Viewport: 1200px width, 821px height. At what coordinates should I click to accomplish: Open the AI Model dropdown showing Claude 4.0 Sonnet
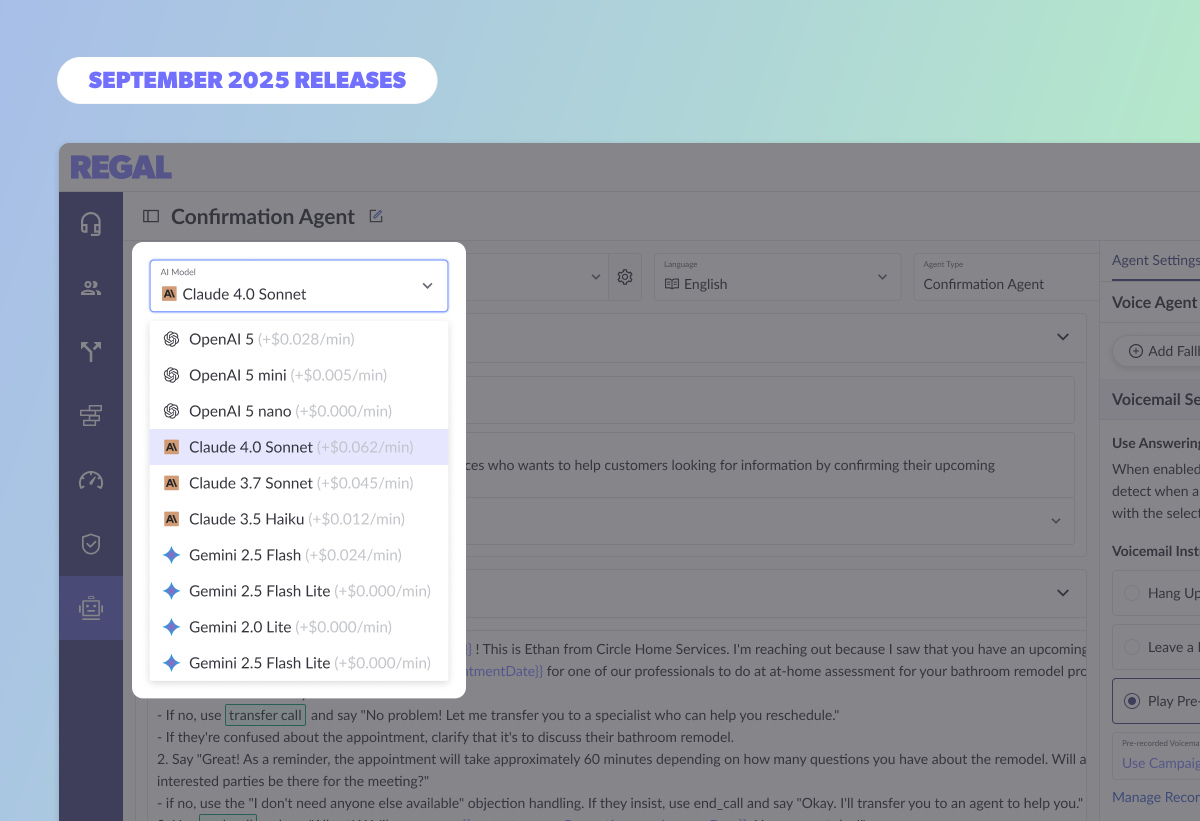299,286
